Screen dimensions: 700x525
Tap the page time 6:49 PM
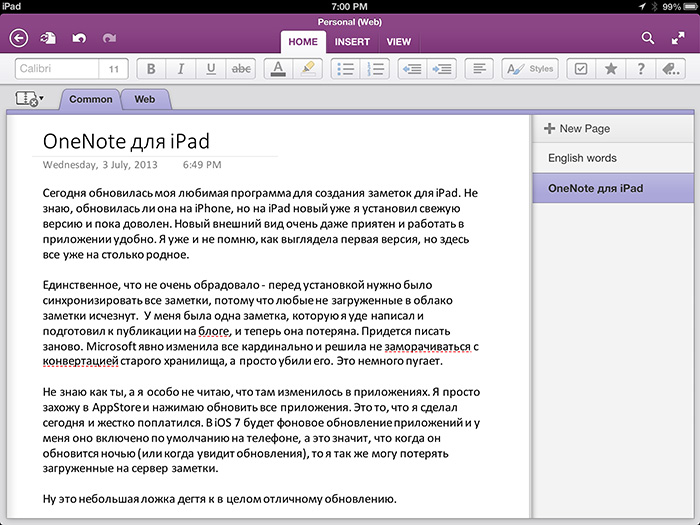pos(202,165)
